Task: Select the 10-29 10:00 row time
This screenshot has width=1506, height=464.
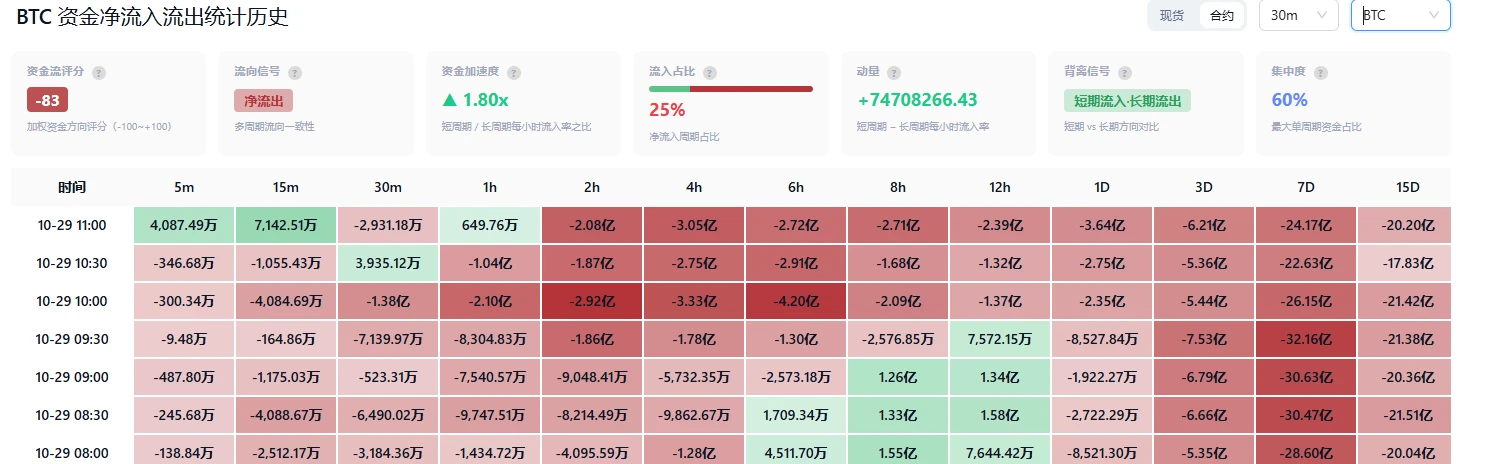Action: click(72, 301)
